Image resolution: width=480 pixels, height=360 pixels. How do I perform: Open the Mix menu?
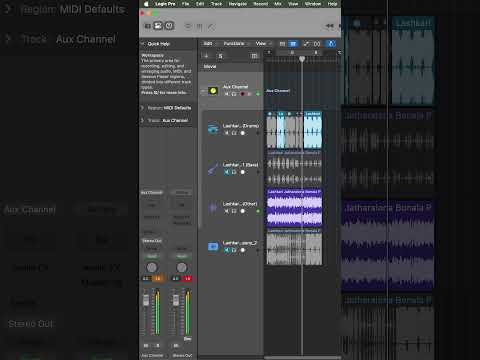coord(278,4)
